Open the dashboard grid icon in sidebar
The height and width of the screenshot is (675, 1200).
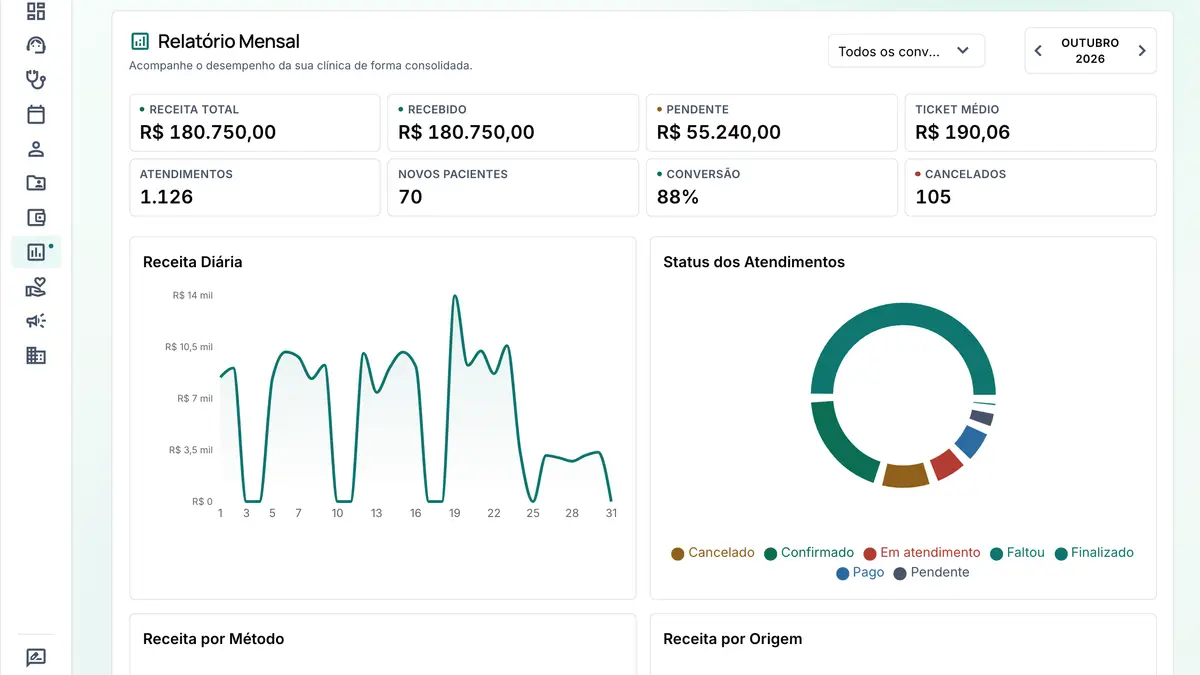36,12
